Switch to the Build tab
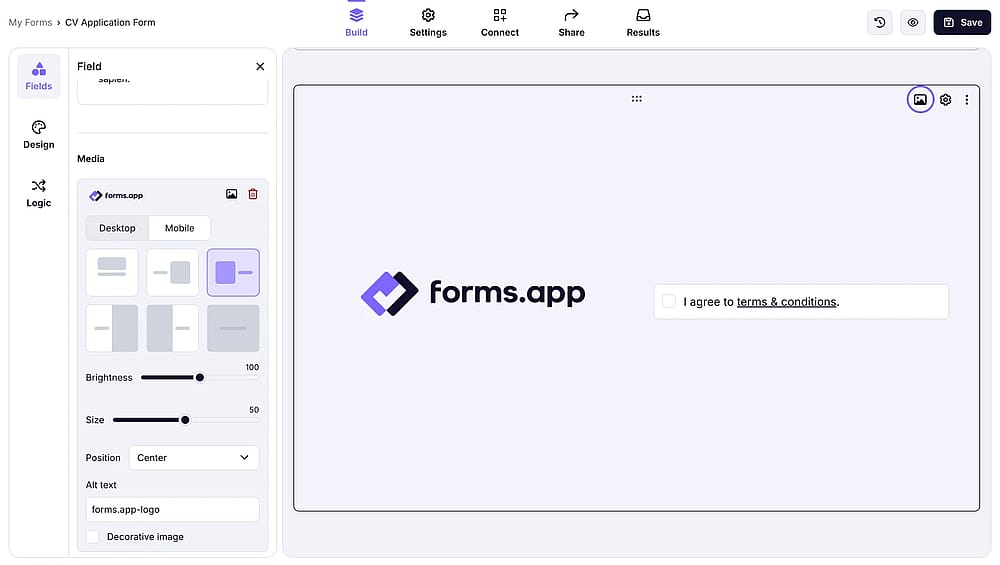1000x565 pixels. click(356, 22)
